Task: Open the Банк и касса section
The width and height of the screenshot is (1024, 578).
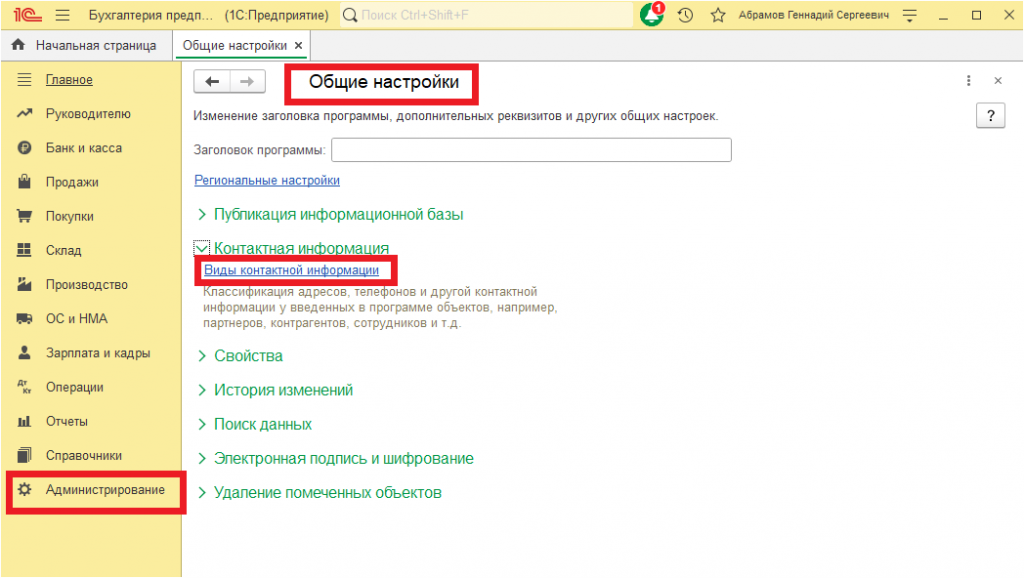Action: [x=84, y=148]
